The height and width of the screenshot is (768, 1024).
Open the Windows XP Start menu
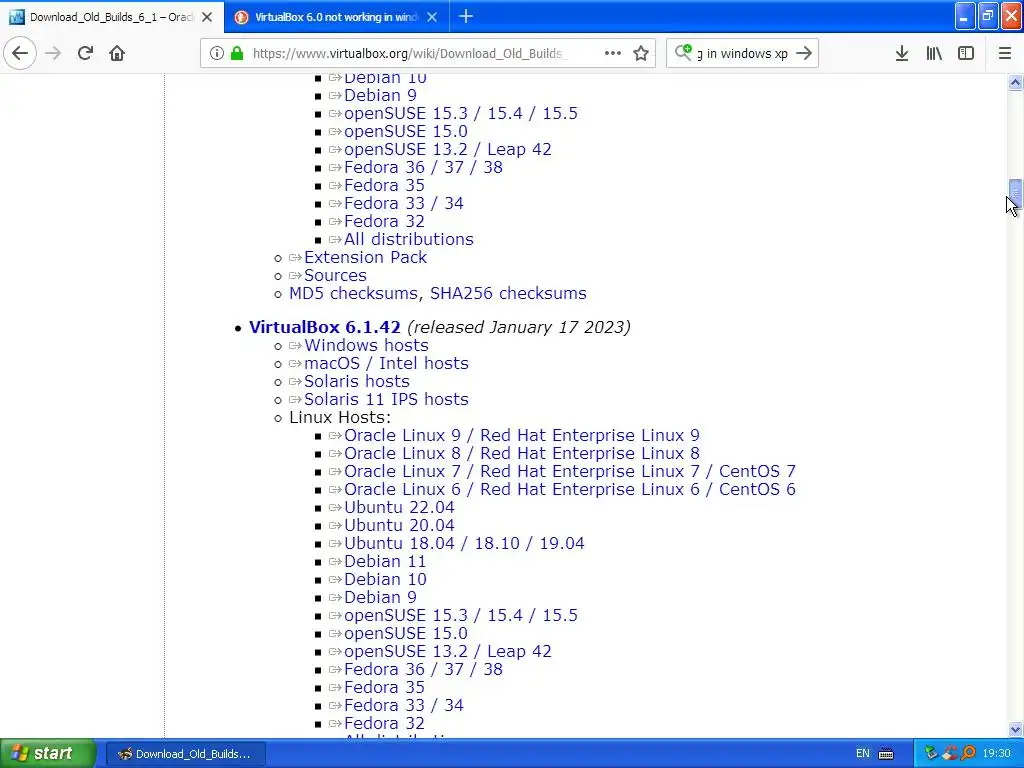pyautogui.click(x=48, y=754)
